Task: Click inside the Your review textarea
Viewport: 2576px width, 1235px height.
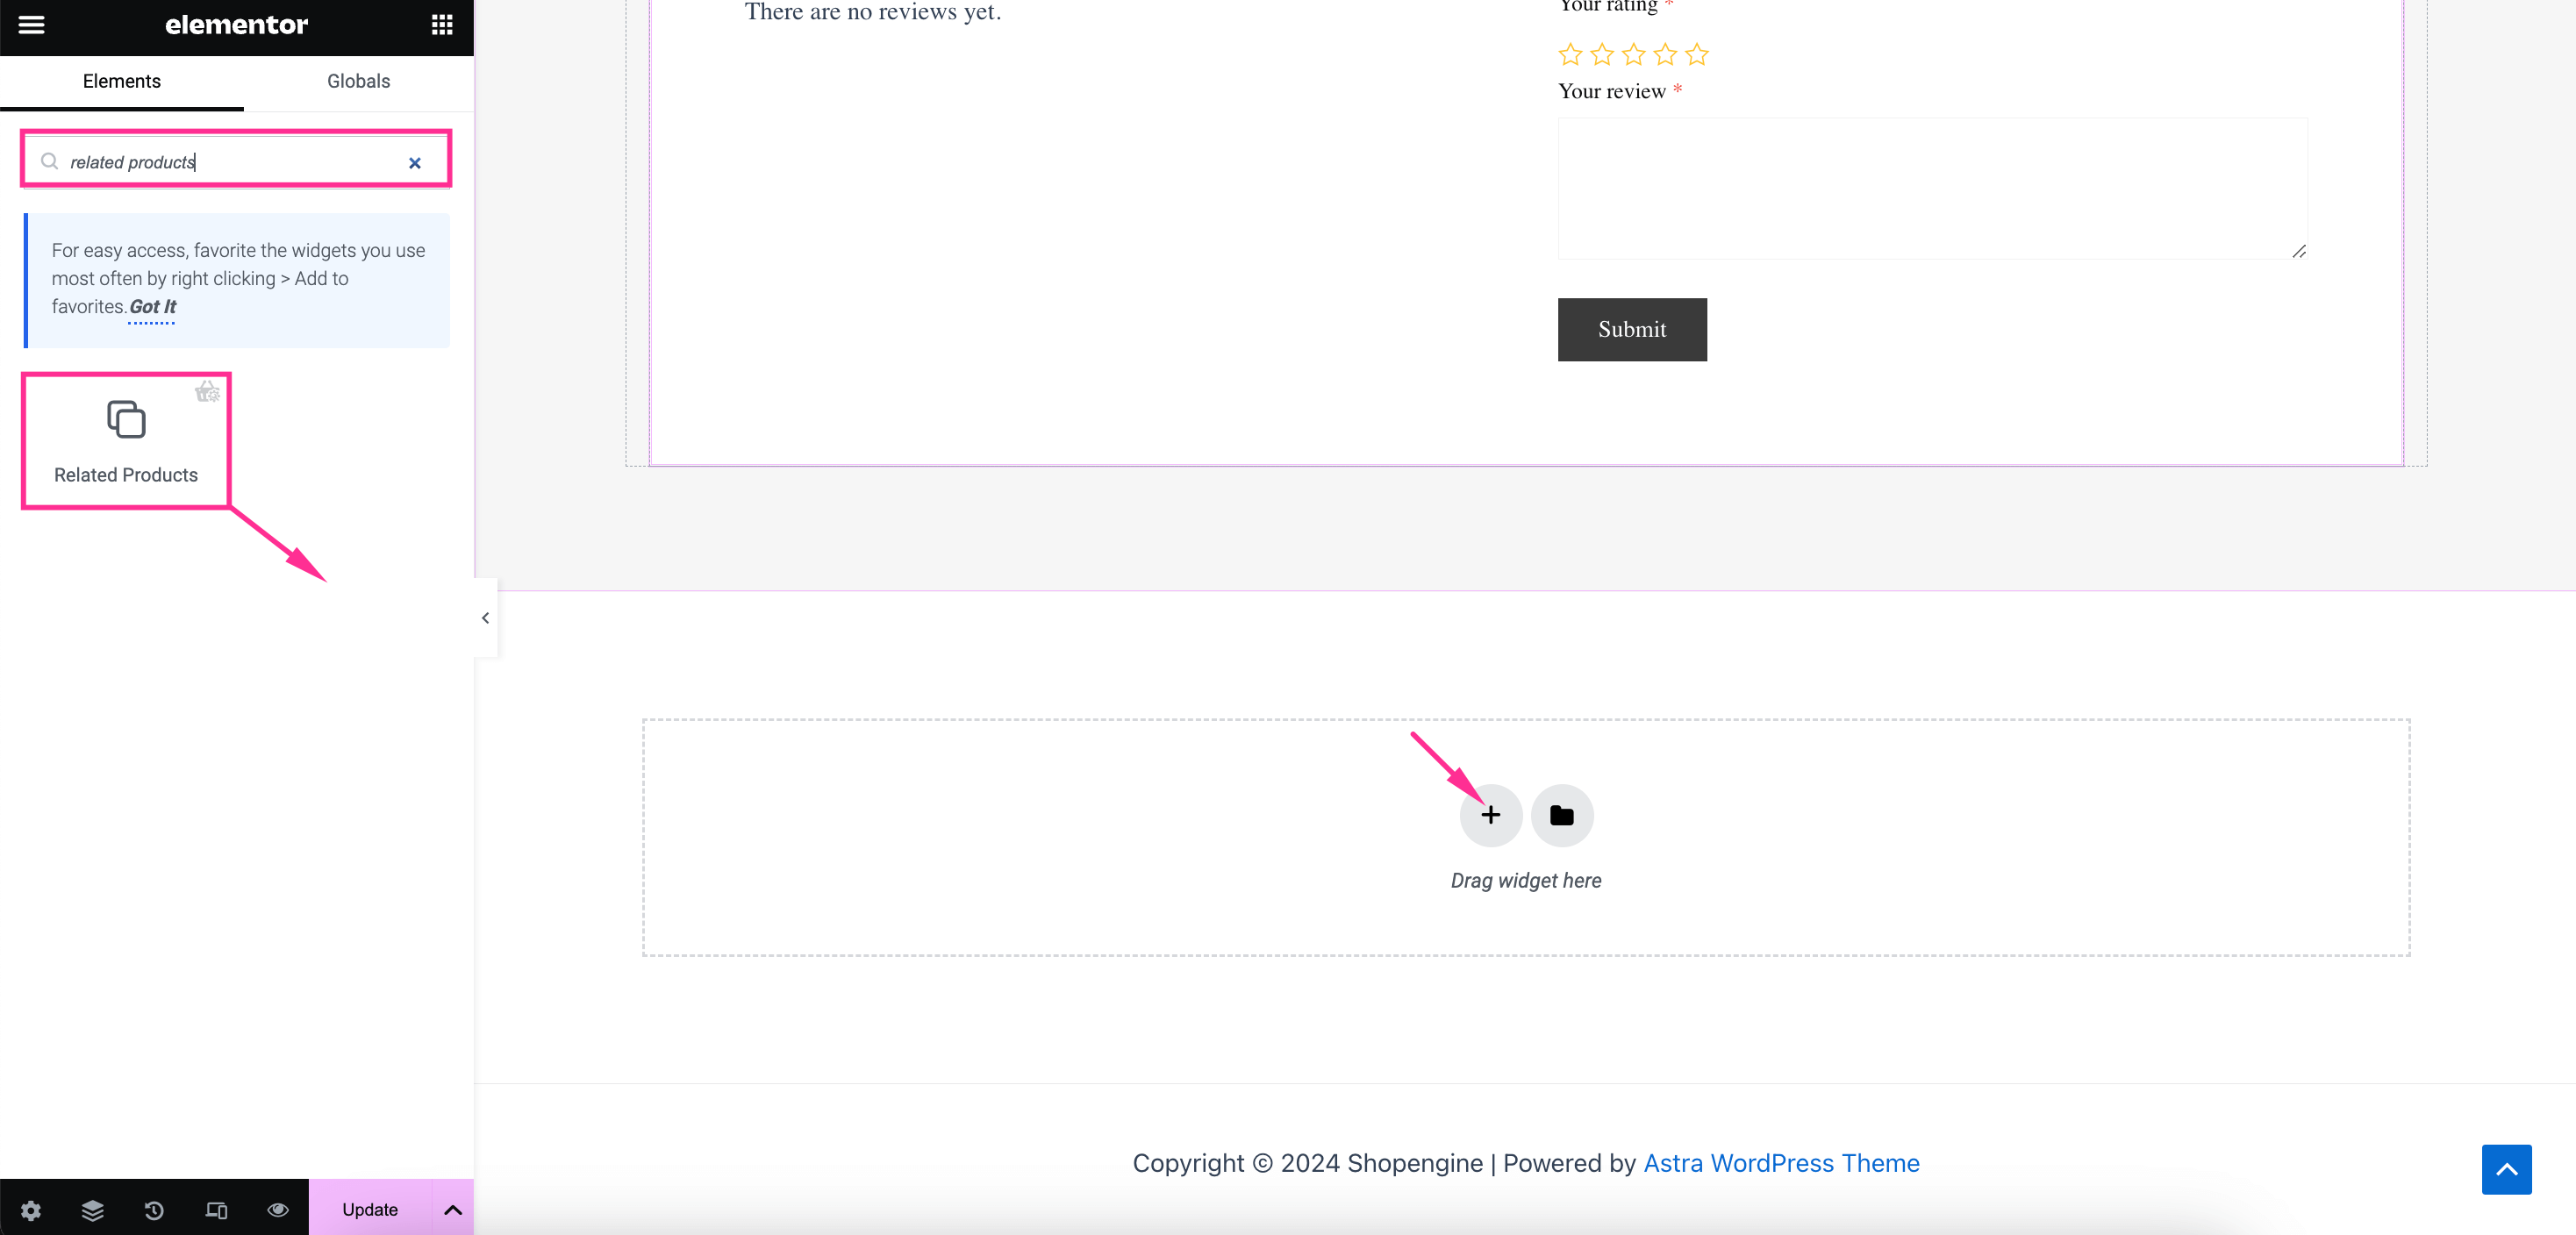Action: pyautogui.click(x=1932, y=189)
